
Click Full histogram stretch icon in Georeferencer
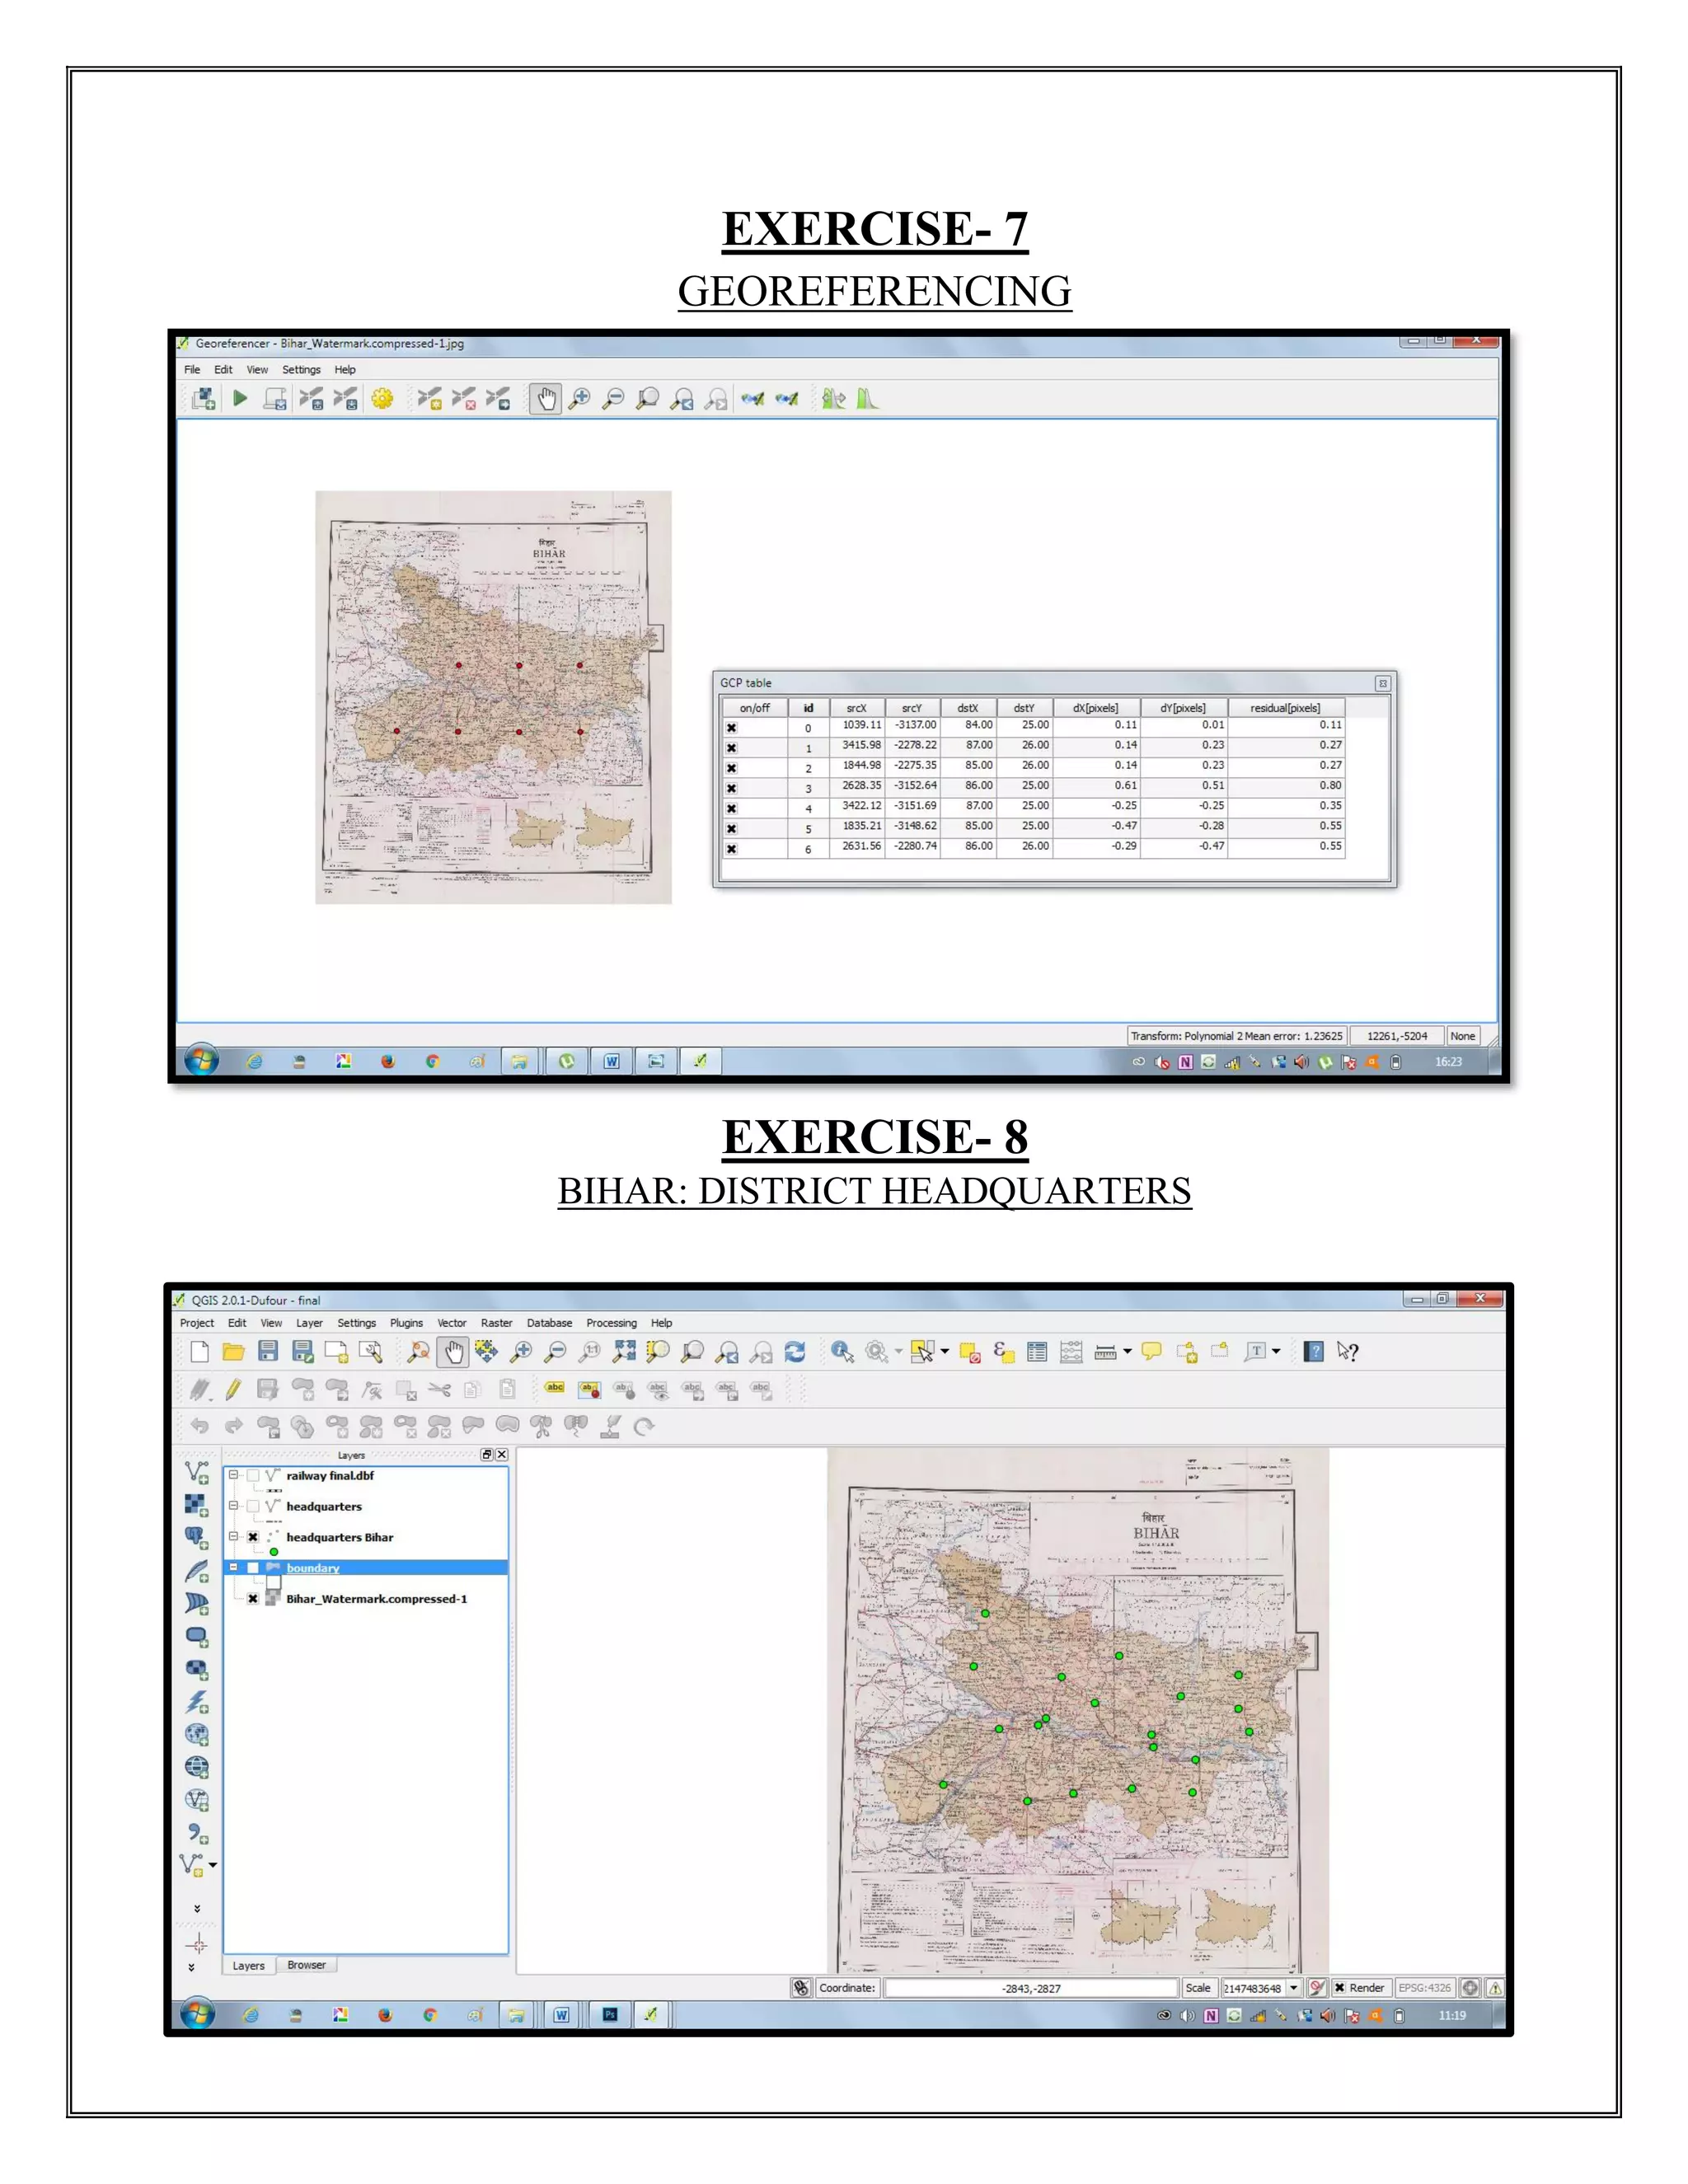pyautogui.click(x=833, y=399)
